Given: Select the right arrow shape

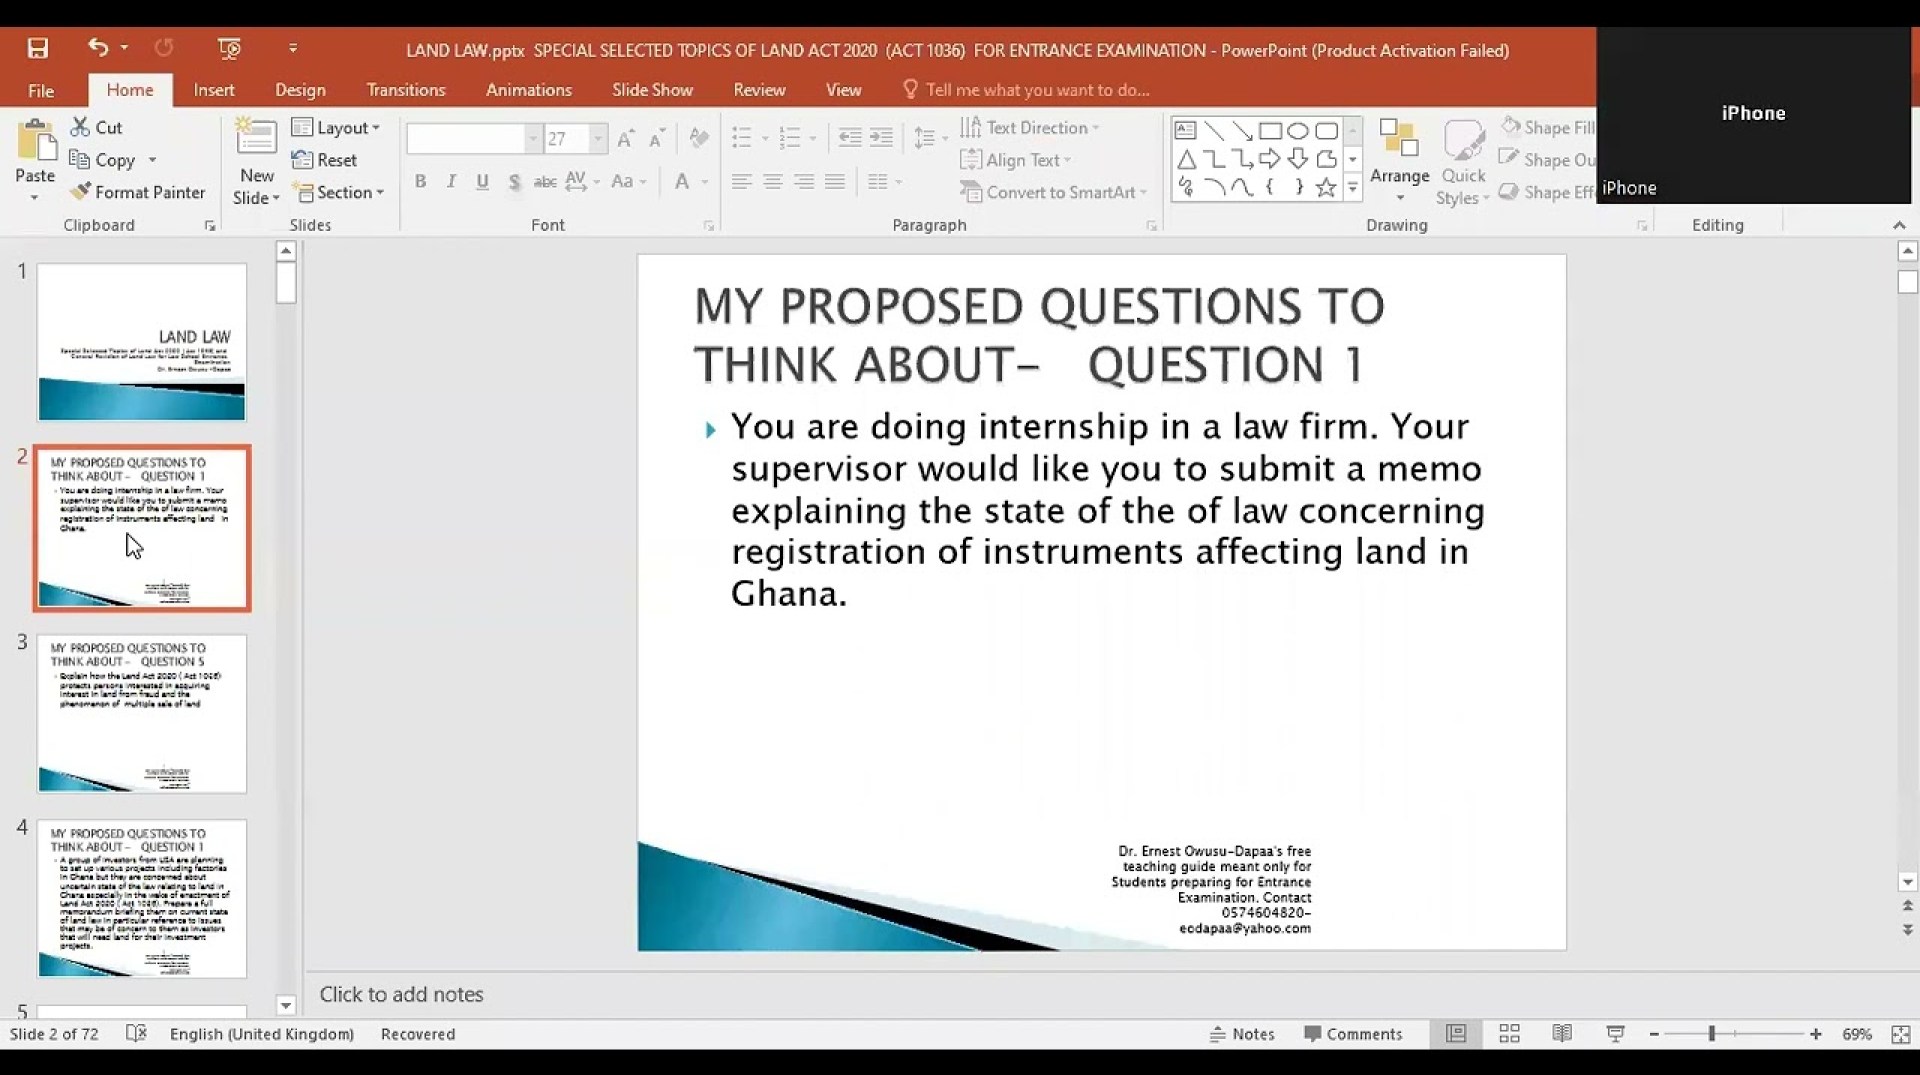Looking at the screenshot, I should [1270, 159].
